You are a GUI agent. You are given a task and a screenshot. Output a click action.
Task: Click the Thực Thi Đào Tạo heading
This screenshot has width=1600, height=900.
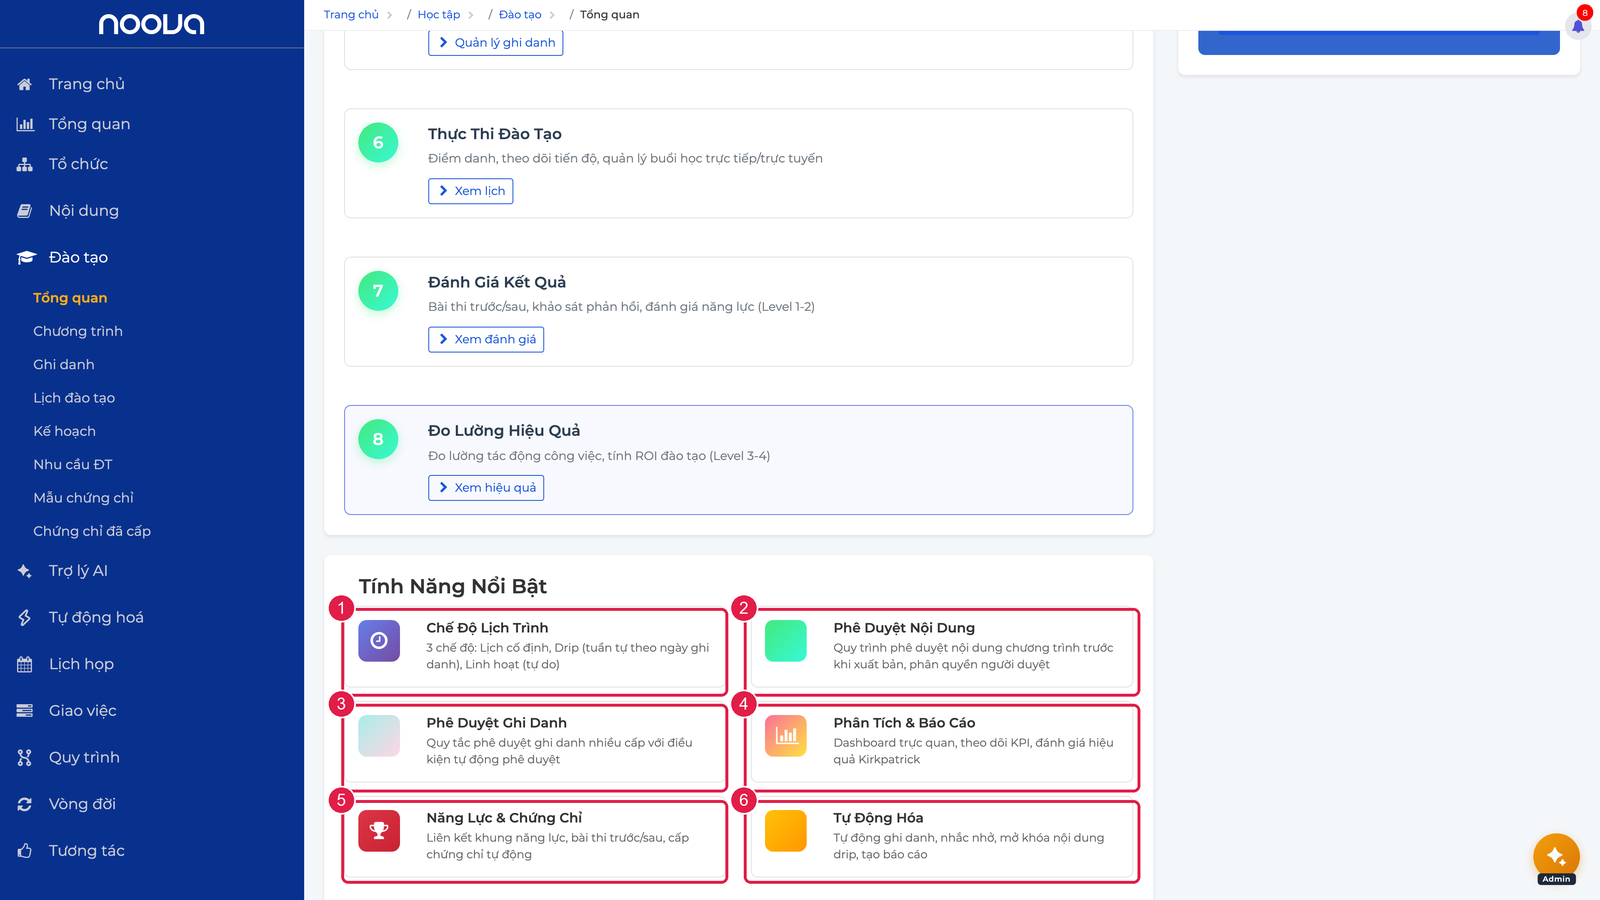[495, 134]
